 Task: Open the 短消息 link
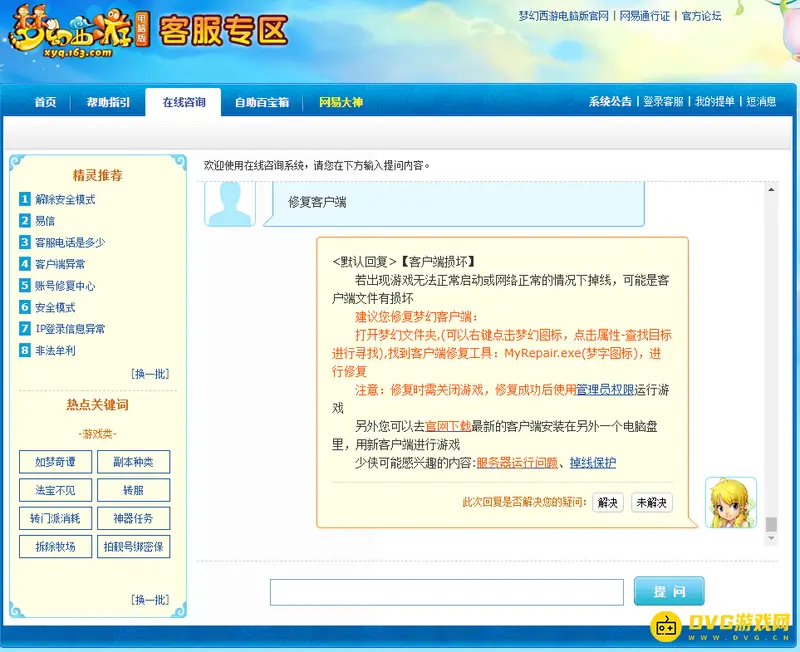[761, 102]
